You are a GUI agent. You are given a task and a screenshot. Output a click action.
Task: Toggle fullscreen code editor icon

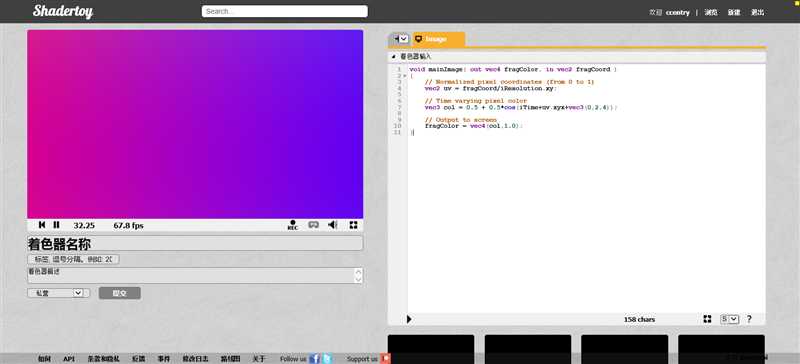click(707, 319)
